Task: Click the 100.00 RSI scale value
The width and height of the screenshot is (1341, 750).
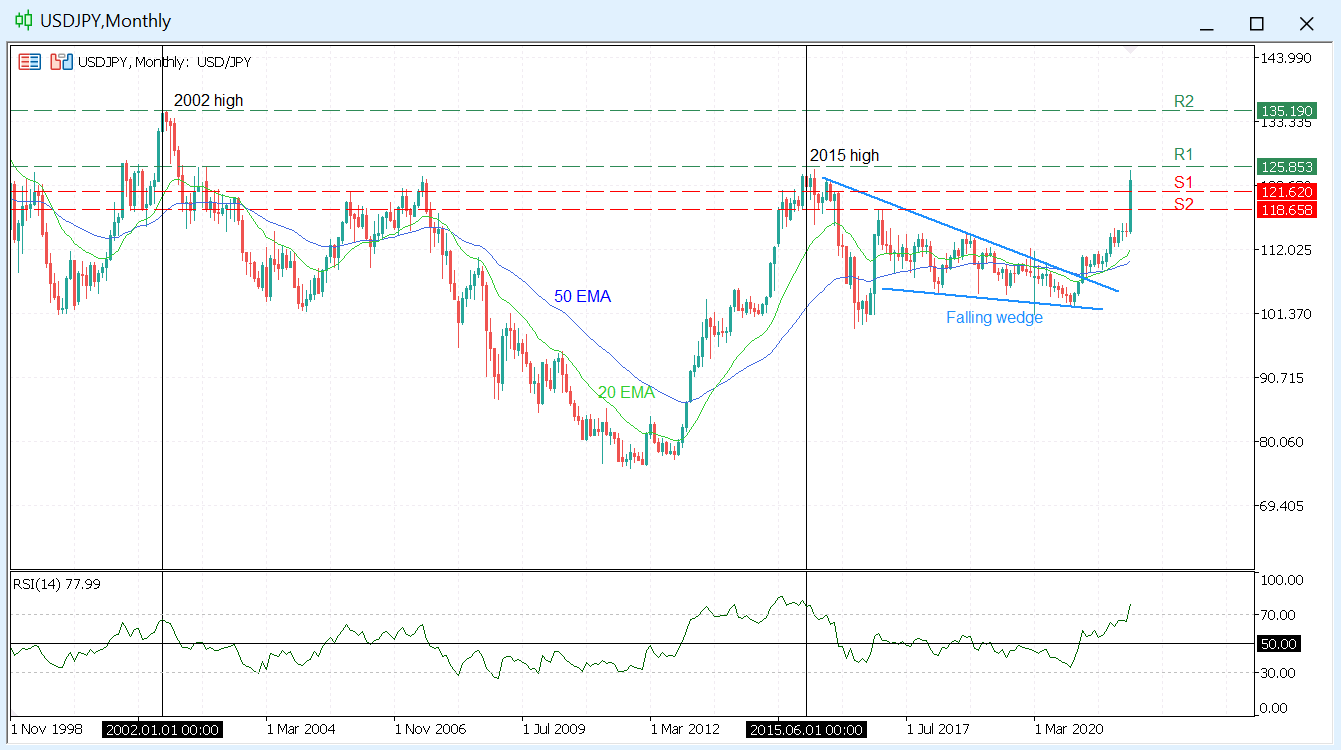Action: click(1283, 580)
